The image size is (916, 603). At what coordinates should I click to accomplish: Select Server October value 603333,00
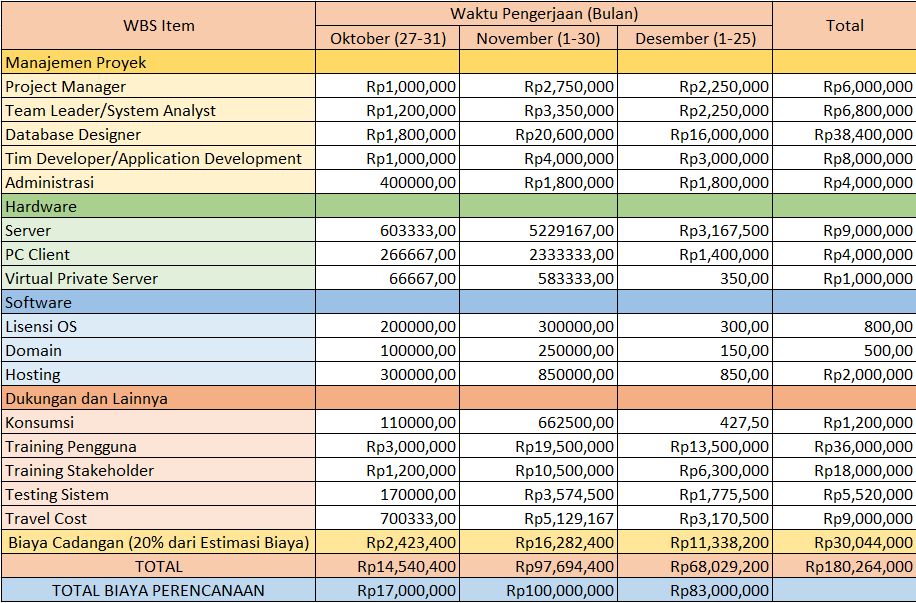click(388, 230)
